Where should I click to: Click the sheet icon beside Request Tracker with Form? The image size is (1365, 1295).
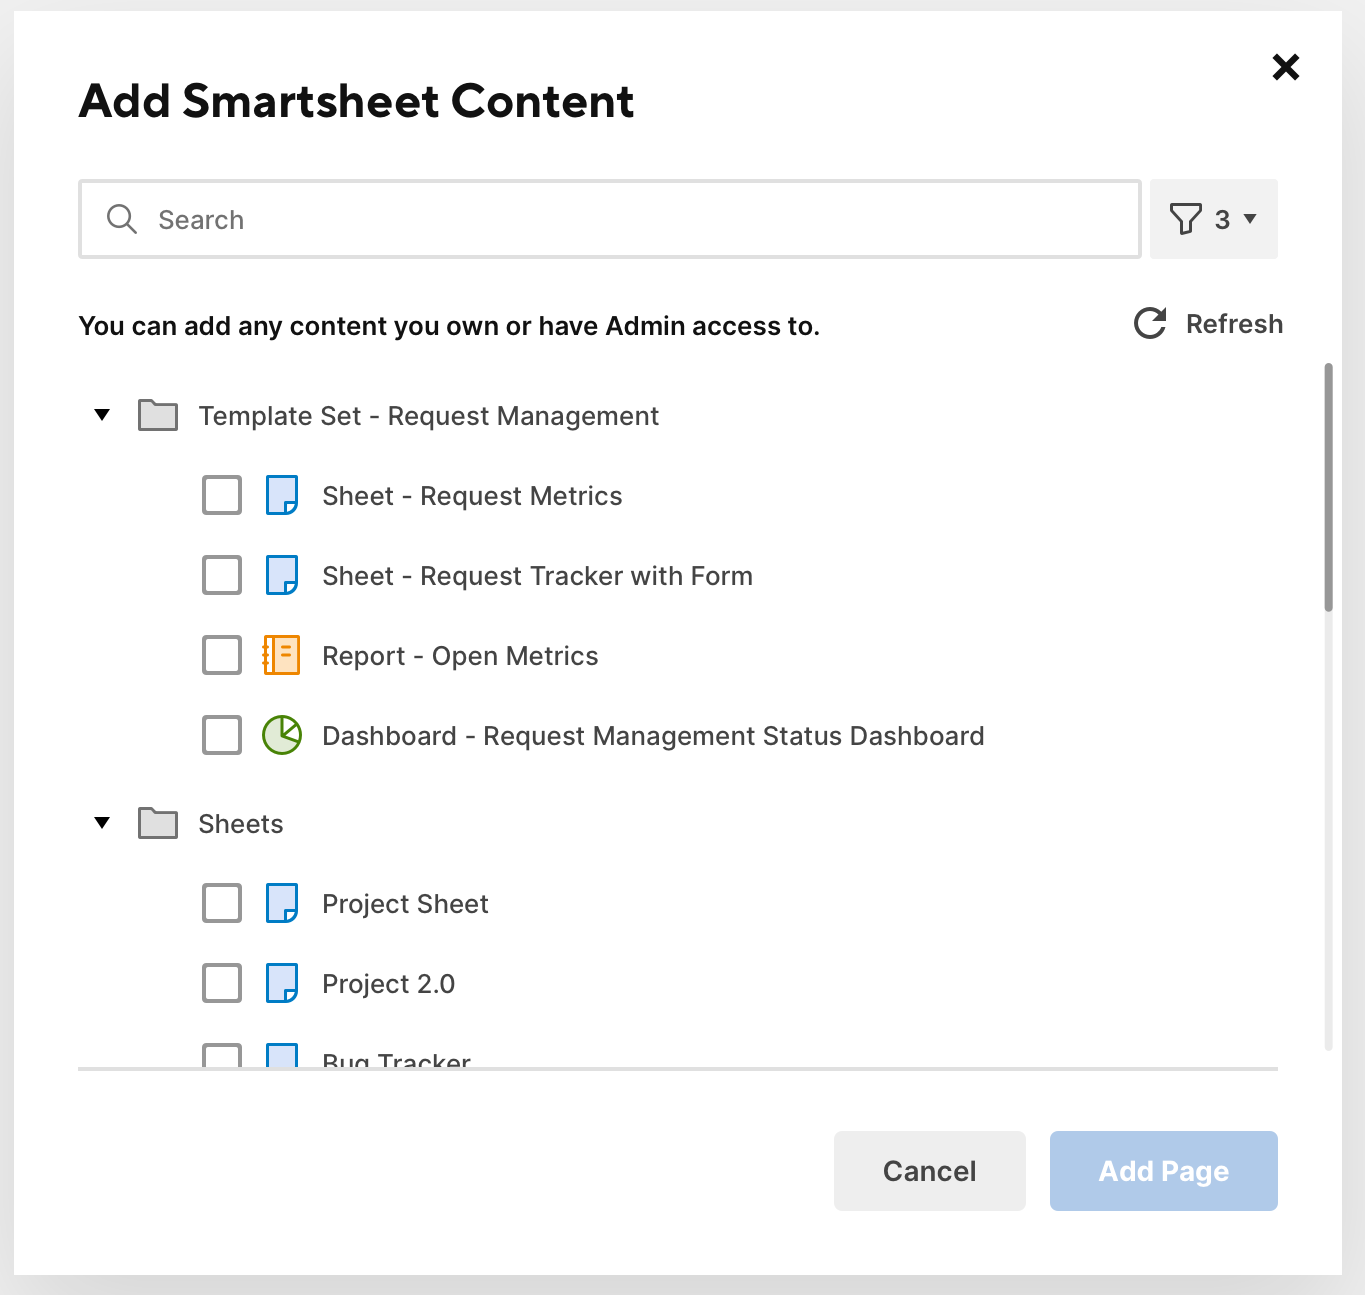[282, 575]
